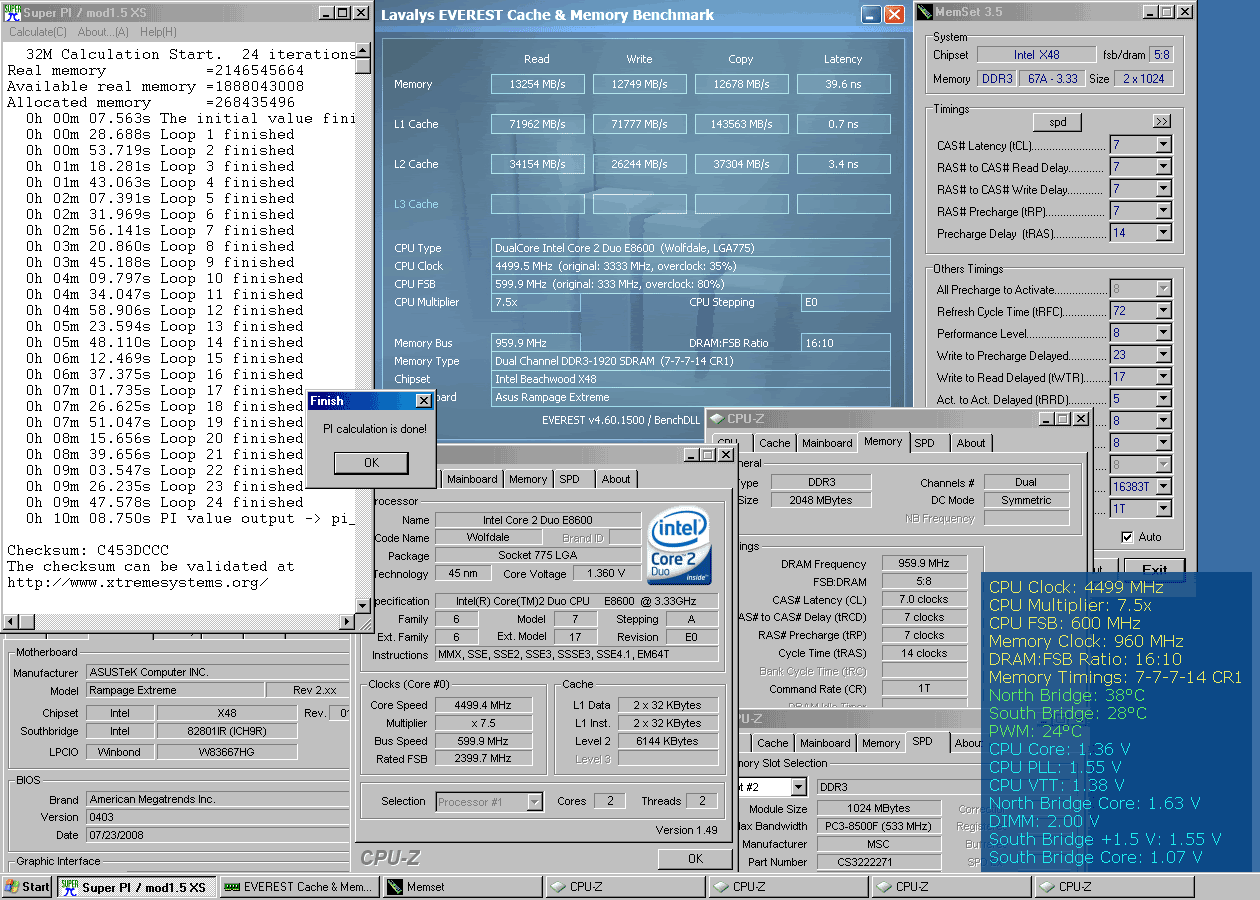Close the EVEREST benchmark window

pos(894,14)
